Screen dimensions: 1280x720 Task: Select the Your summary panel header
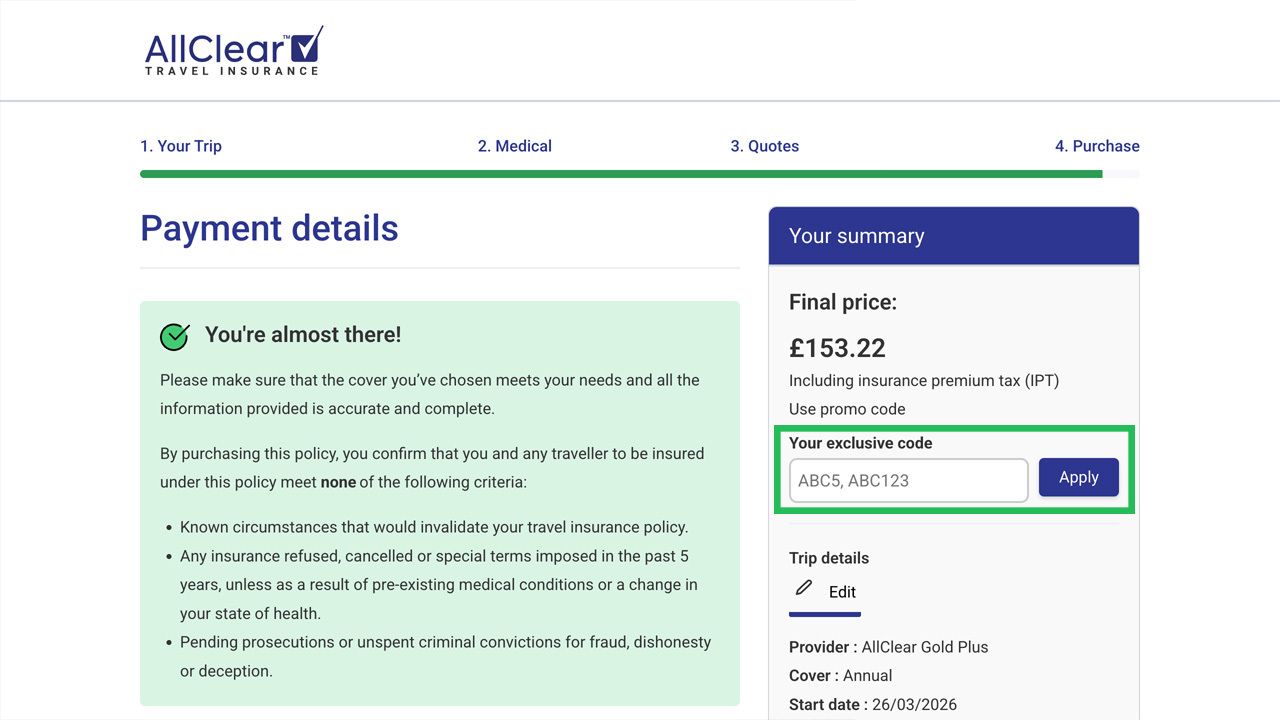coord(856,235)
